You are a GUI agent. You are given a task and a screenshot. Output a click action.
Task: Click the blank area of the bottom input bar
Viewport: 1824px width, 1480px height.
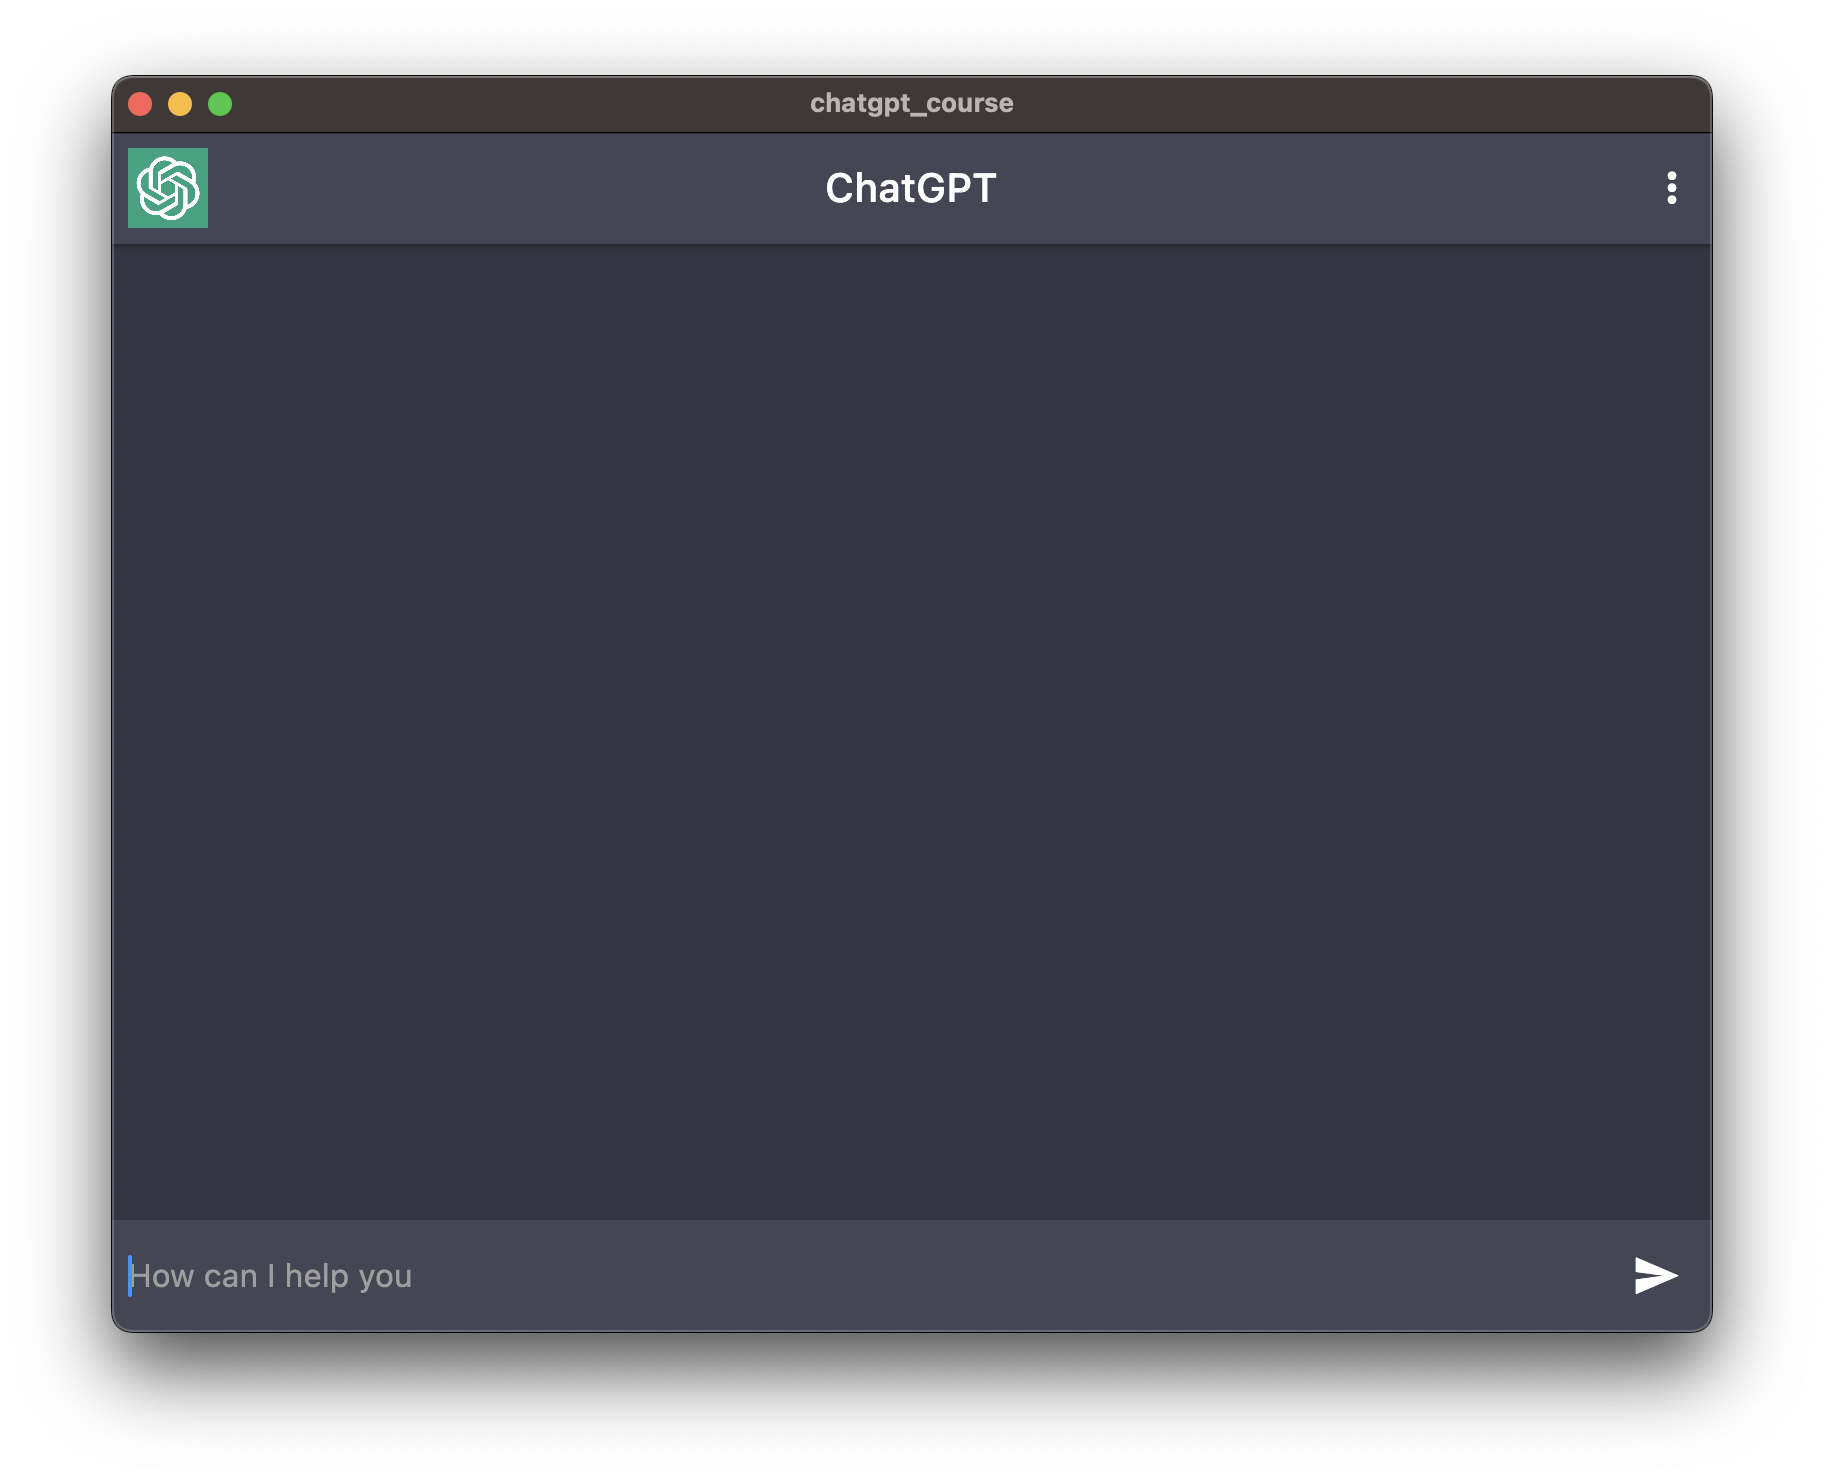pyautogui.click(x=1000, y=1276)
